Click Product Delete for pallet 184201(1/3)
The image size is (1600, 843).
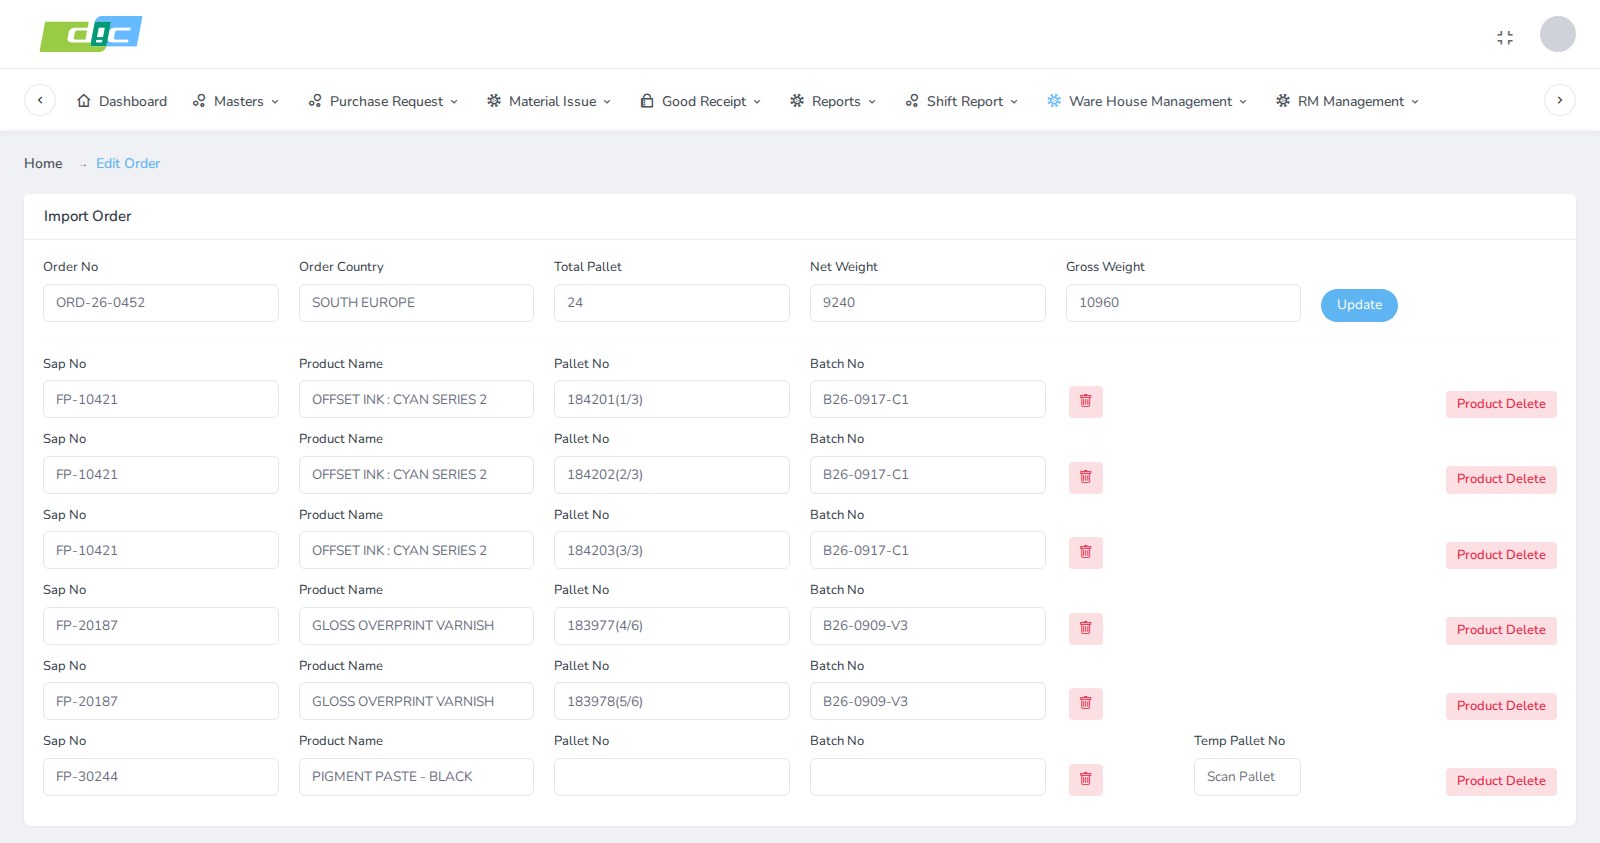tap(1501, 404)
